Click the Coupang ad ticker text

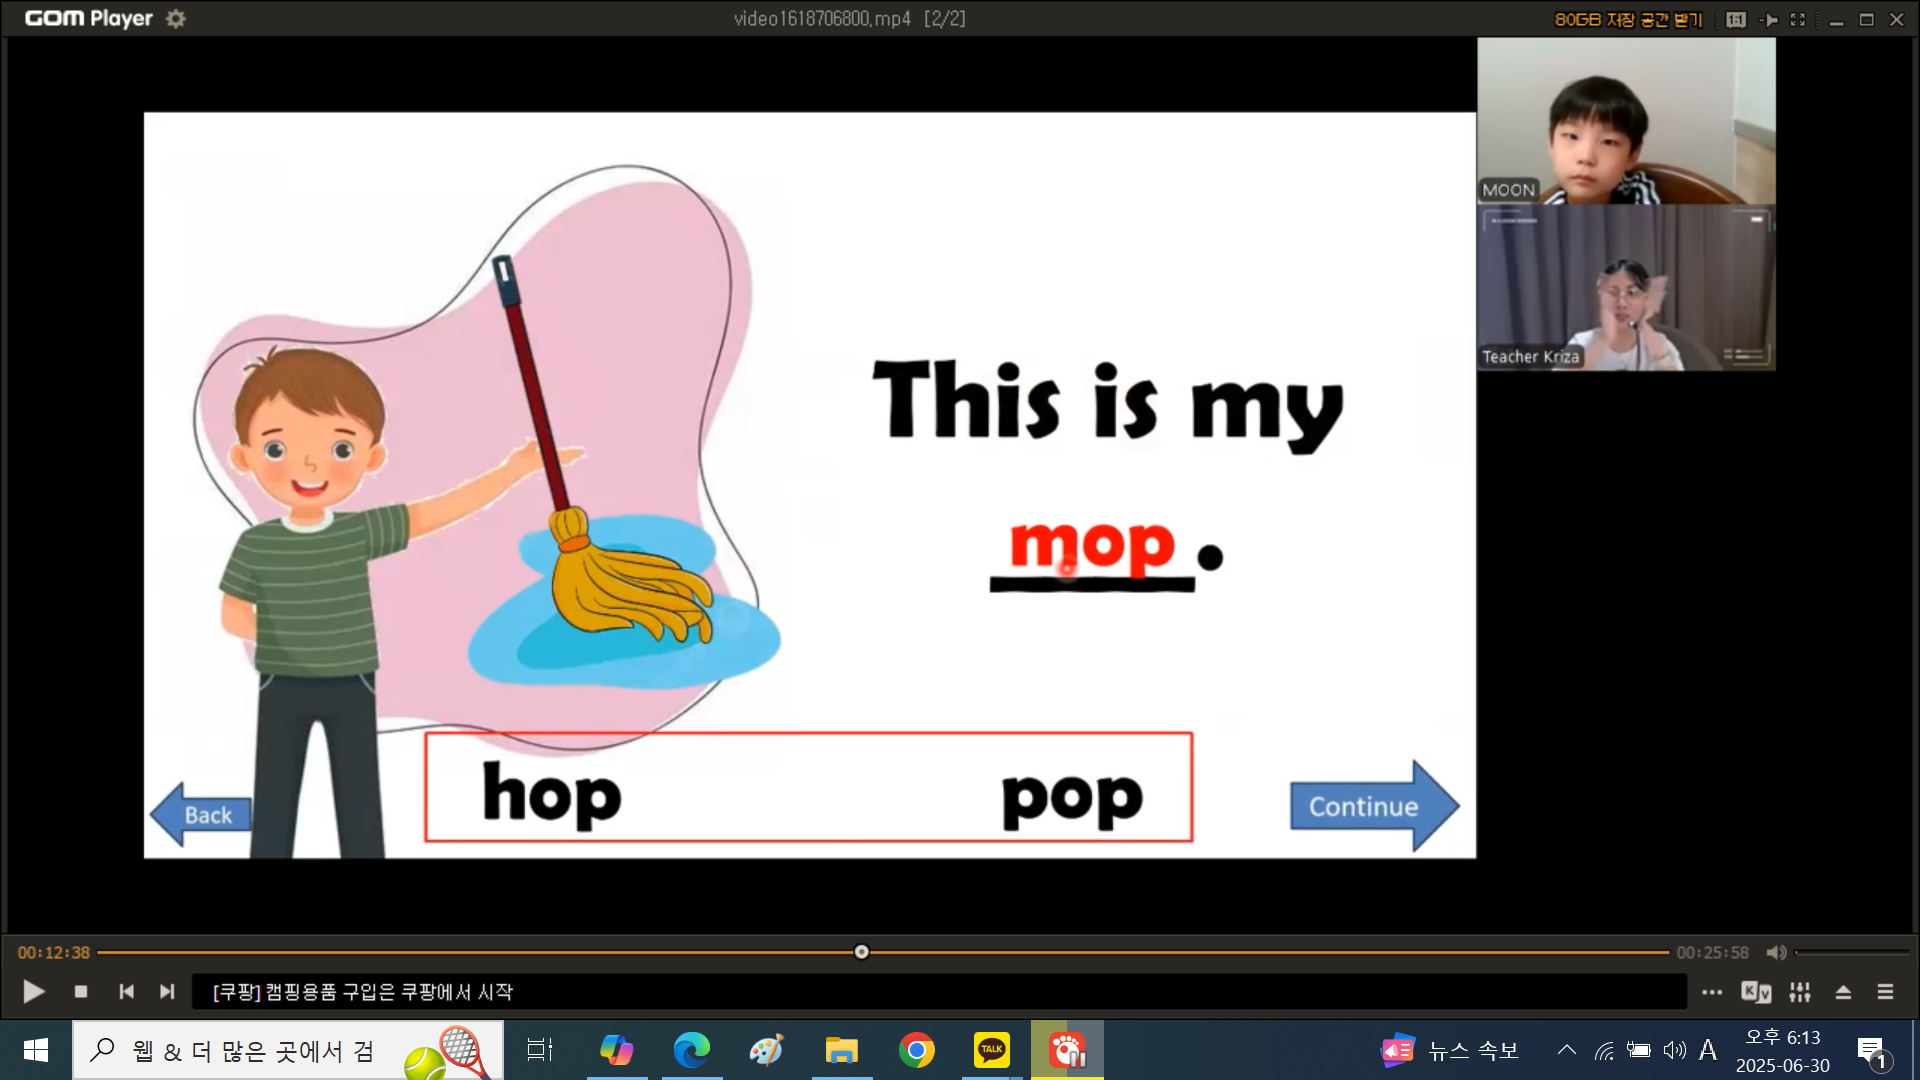click(x=363, y=992)
